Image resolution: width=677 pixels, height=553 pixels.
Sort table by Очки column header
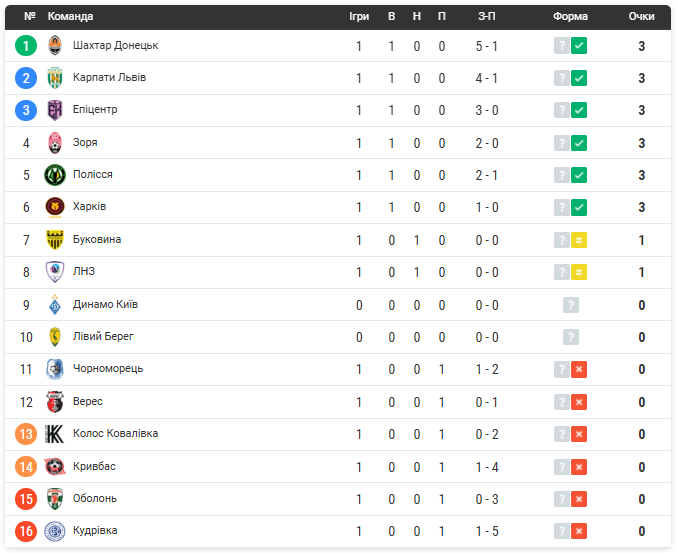click(x=641, y=16)
